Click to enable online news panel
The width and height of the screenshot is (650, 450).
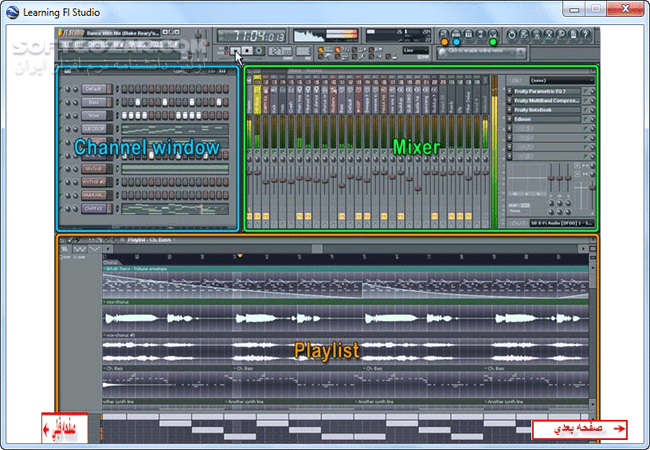[x=481, y=53]
